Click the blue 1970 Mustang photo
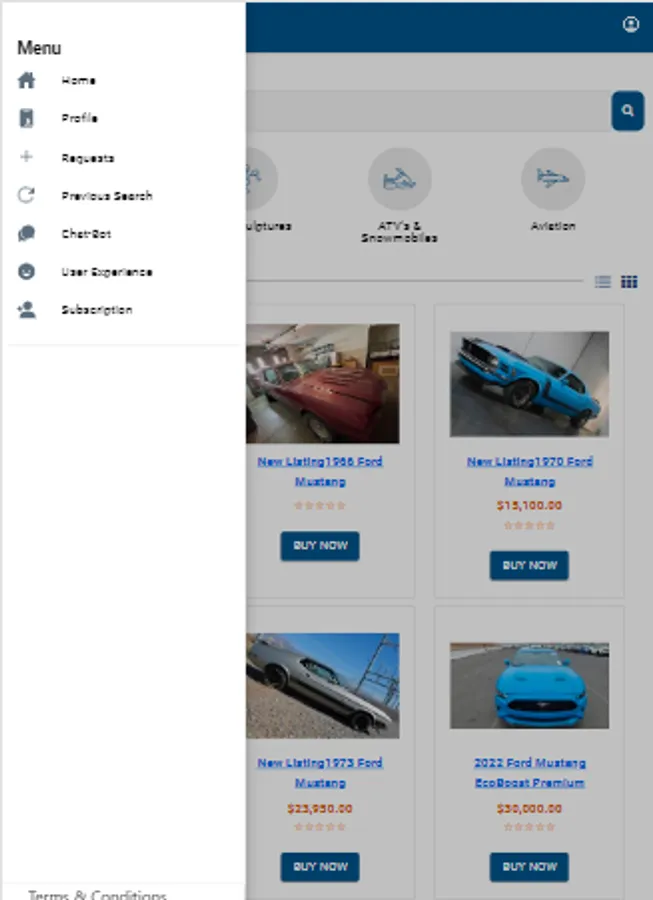 click(530, 384)
